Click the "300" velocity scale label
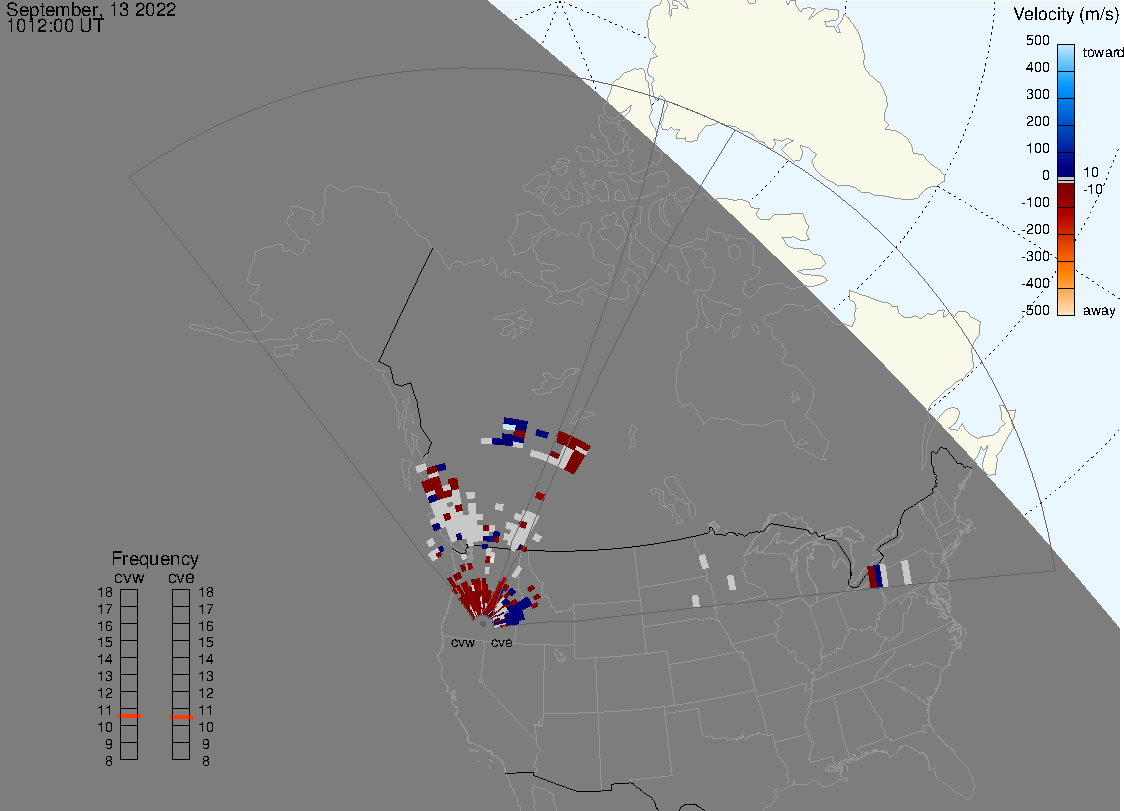The width and height of the screenshot is (1124, 811). coord(1037,95)
